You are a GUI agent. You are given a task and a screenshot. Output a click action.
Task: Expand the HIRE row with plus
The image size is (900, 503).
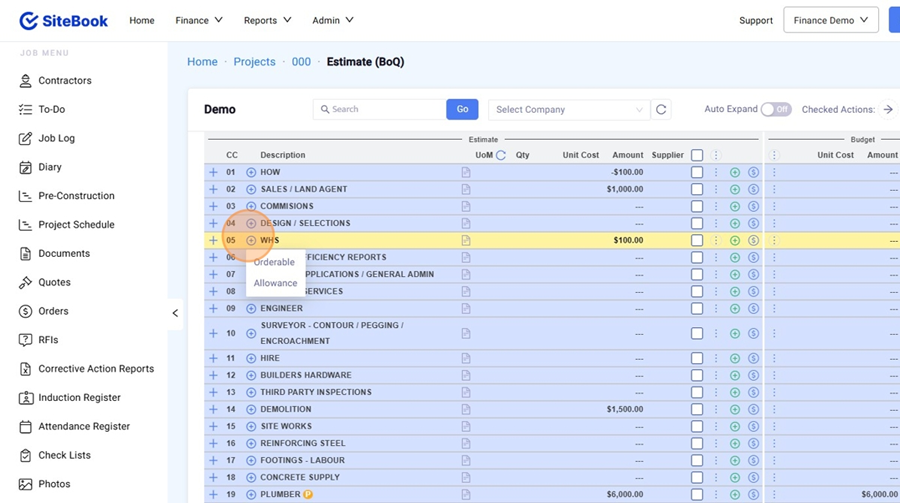point(213,359)
